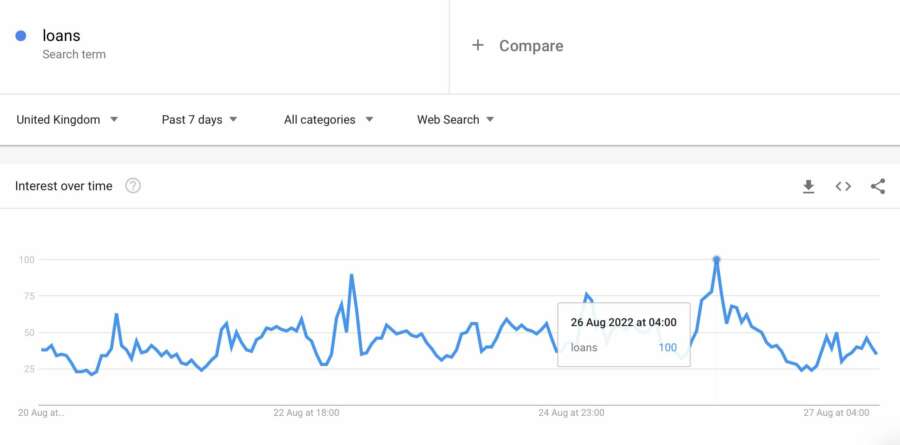900x445 pixels.
Task: Open the help icon beside Interest over time
Action: point(133,186)
